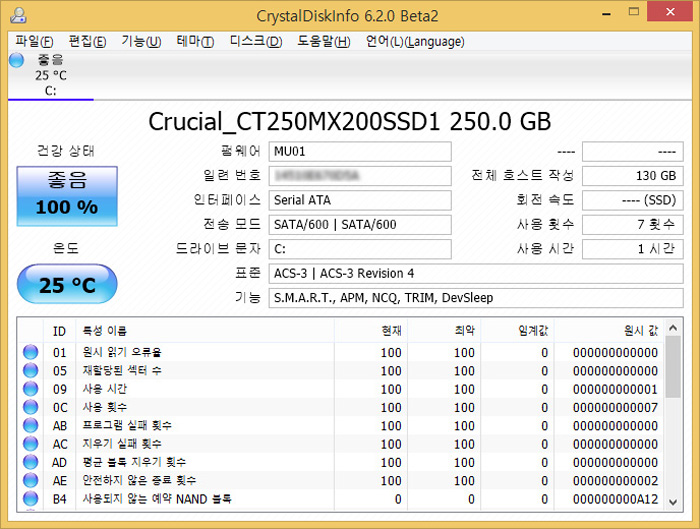Click the 25 °C temperature button
Image resolution: width=700 pixels, height=529 pixels.
click(x=67, y=285)
